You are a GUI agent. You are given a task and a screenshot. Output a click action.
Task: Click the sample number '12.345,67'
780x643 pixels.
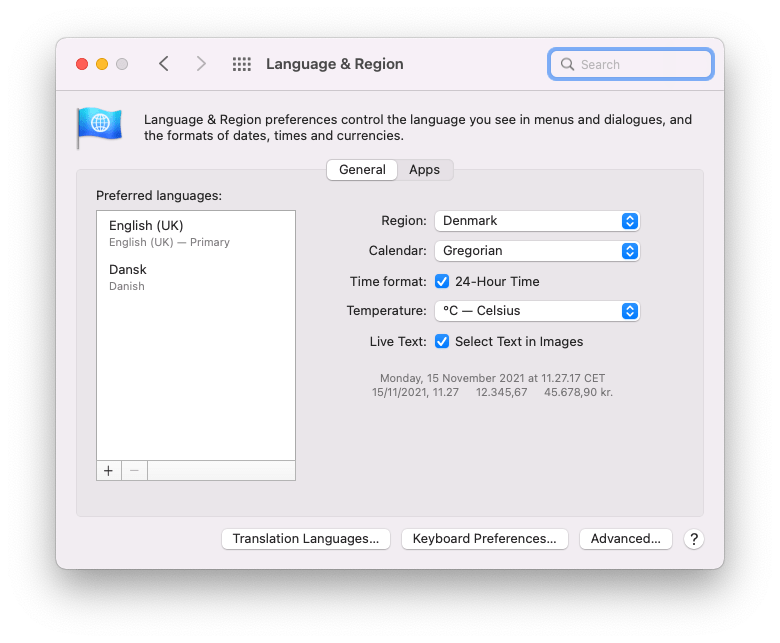click(501, 392)
